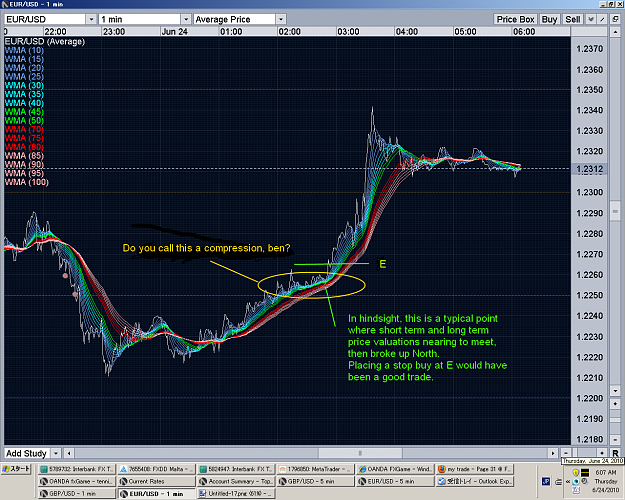Click the horizontal scrollbar thumb
This screenshot has width=625, height=500.
tap(360, 453)
